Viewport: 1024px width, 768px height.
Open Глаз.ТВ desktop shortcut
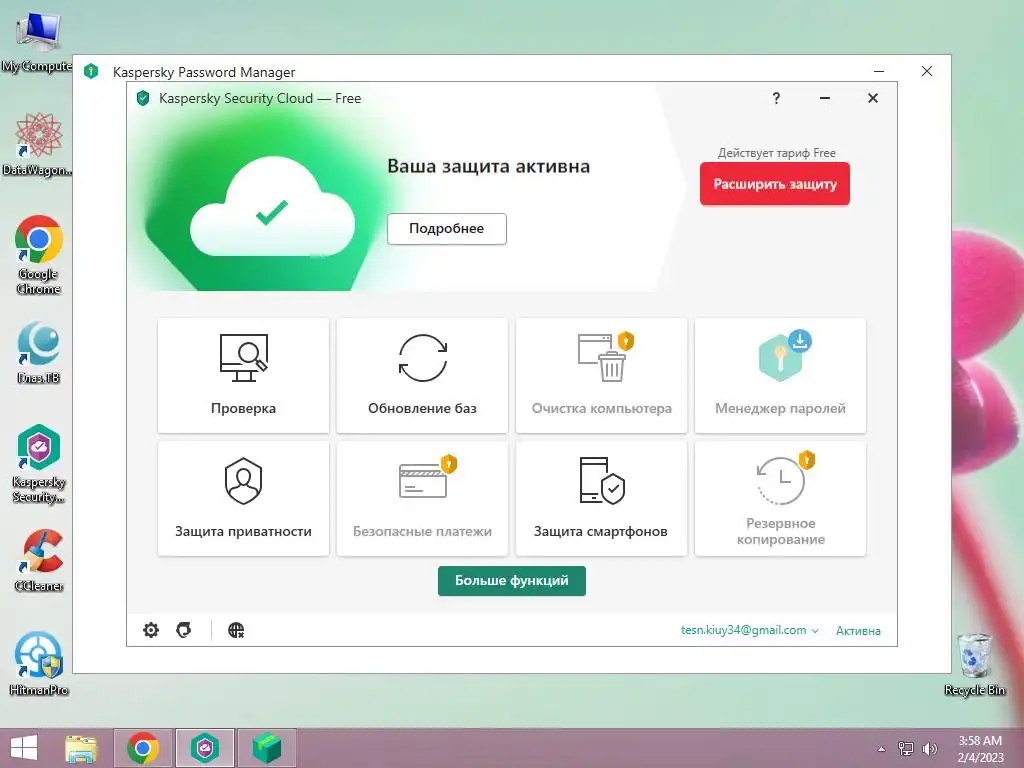pyautogui.click(x=39, y=353)
